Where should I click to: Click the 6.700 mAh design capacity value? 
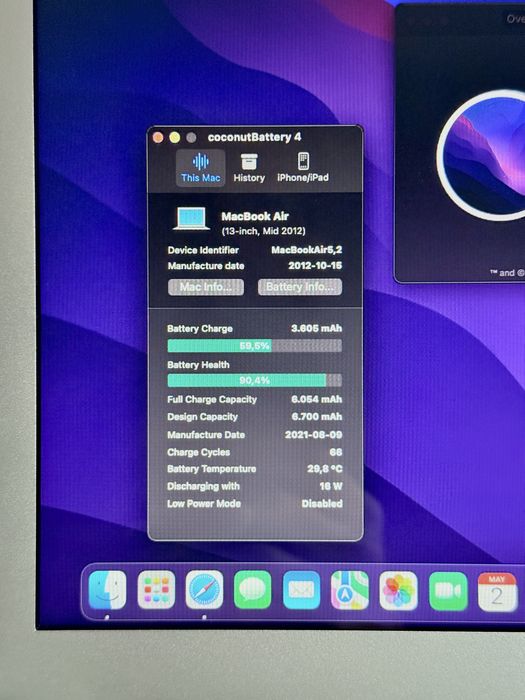[317, 417]
